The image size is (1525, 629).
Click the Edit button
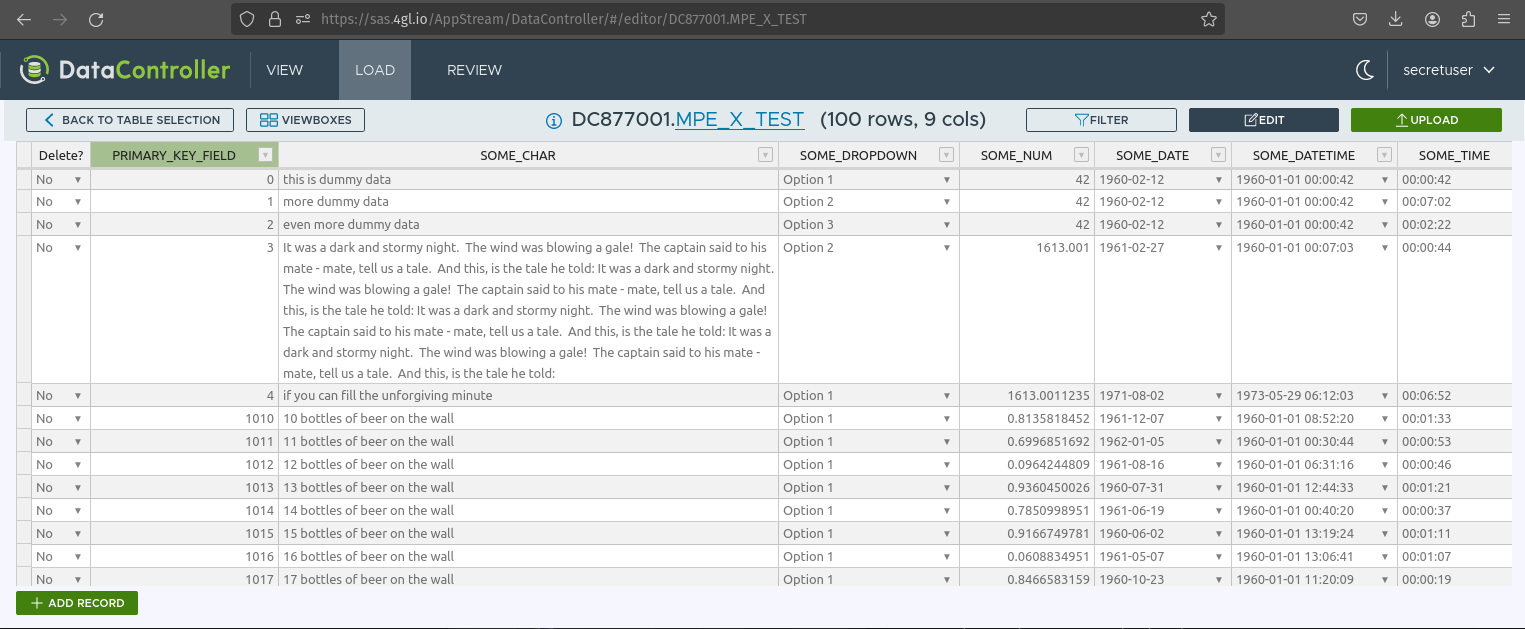[x=1264, y=120]
